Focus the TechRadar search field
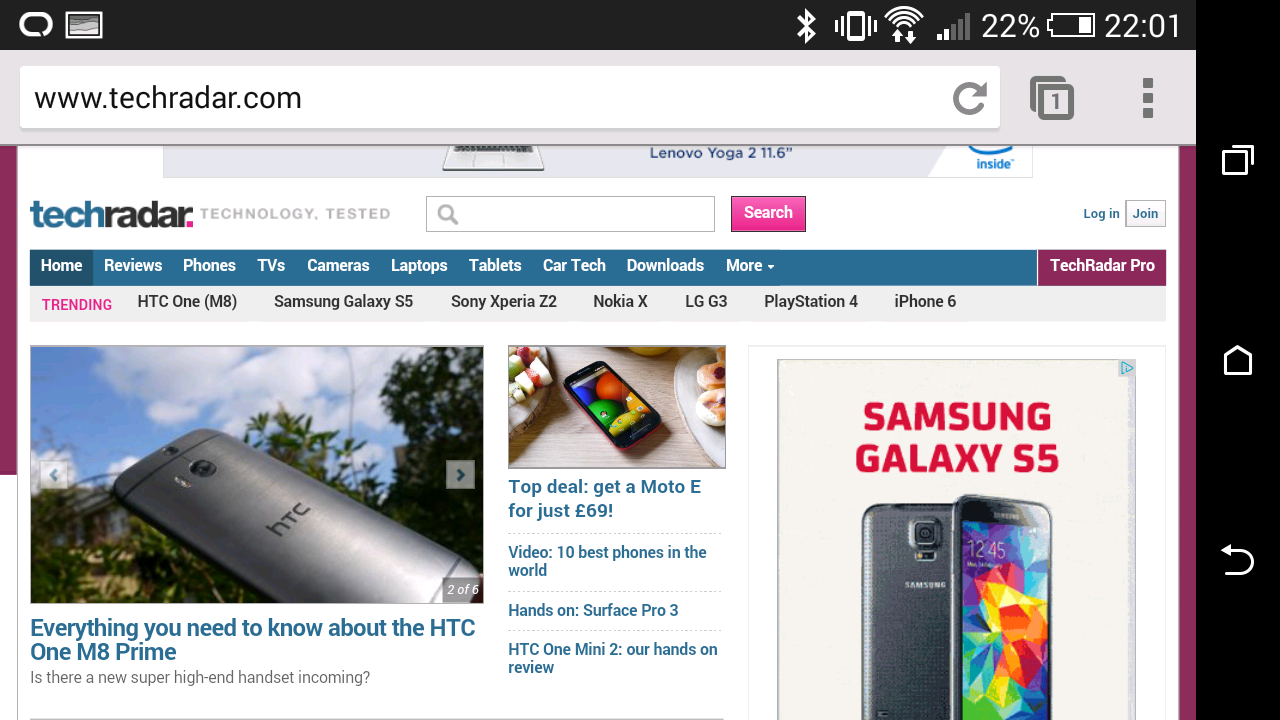This screenshot has height=720, width=1280. pyautogui.click(x=570, y=214)
